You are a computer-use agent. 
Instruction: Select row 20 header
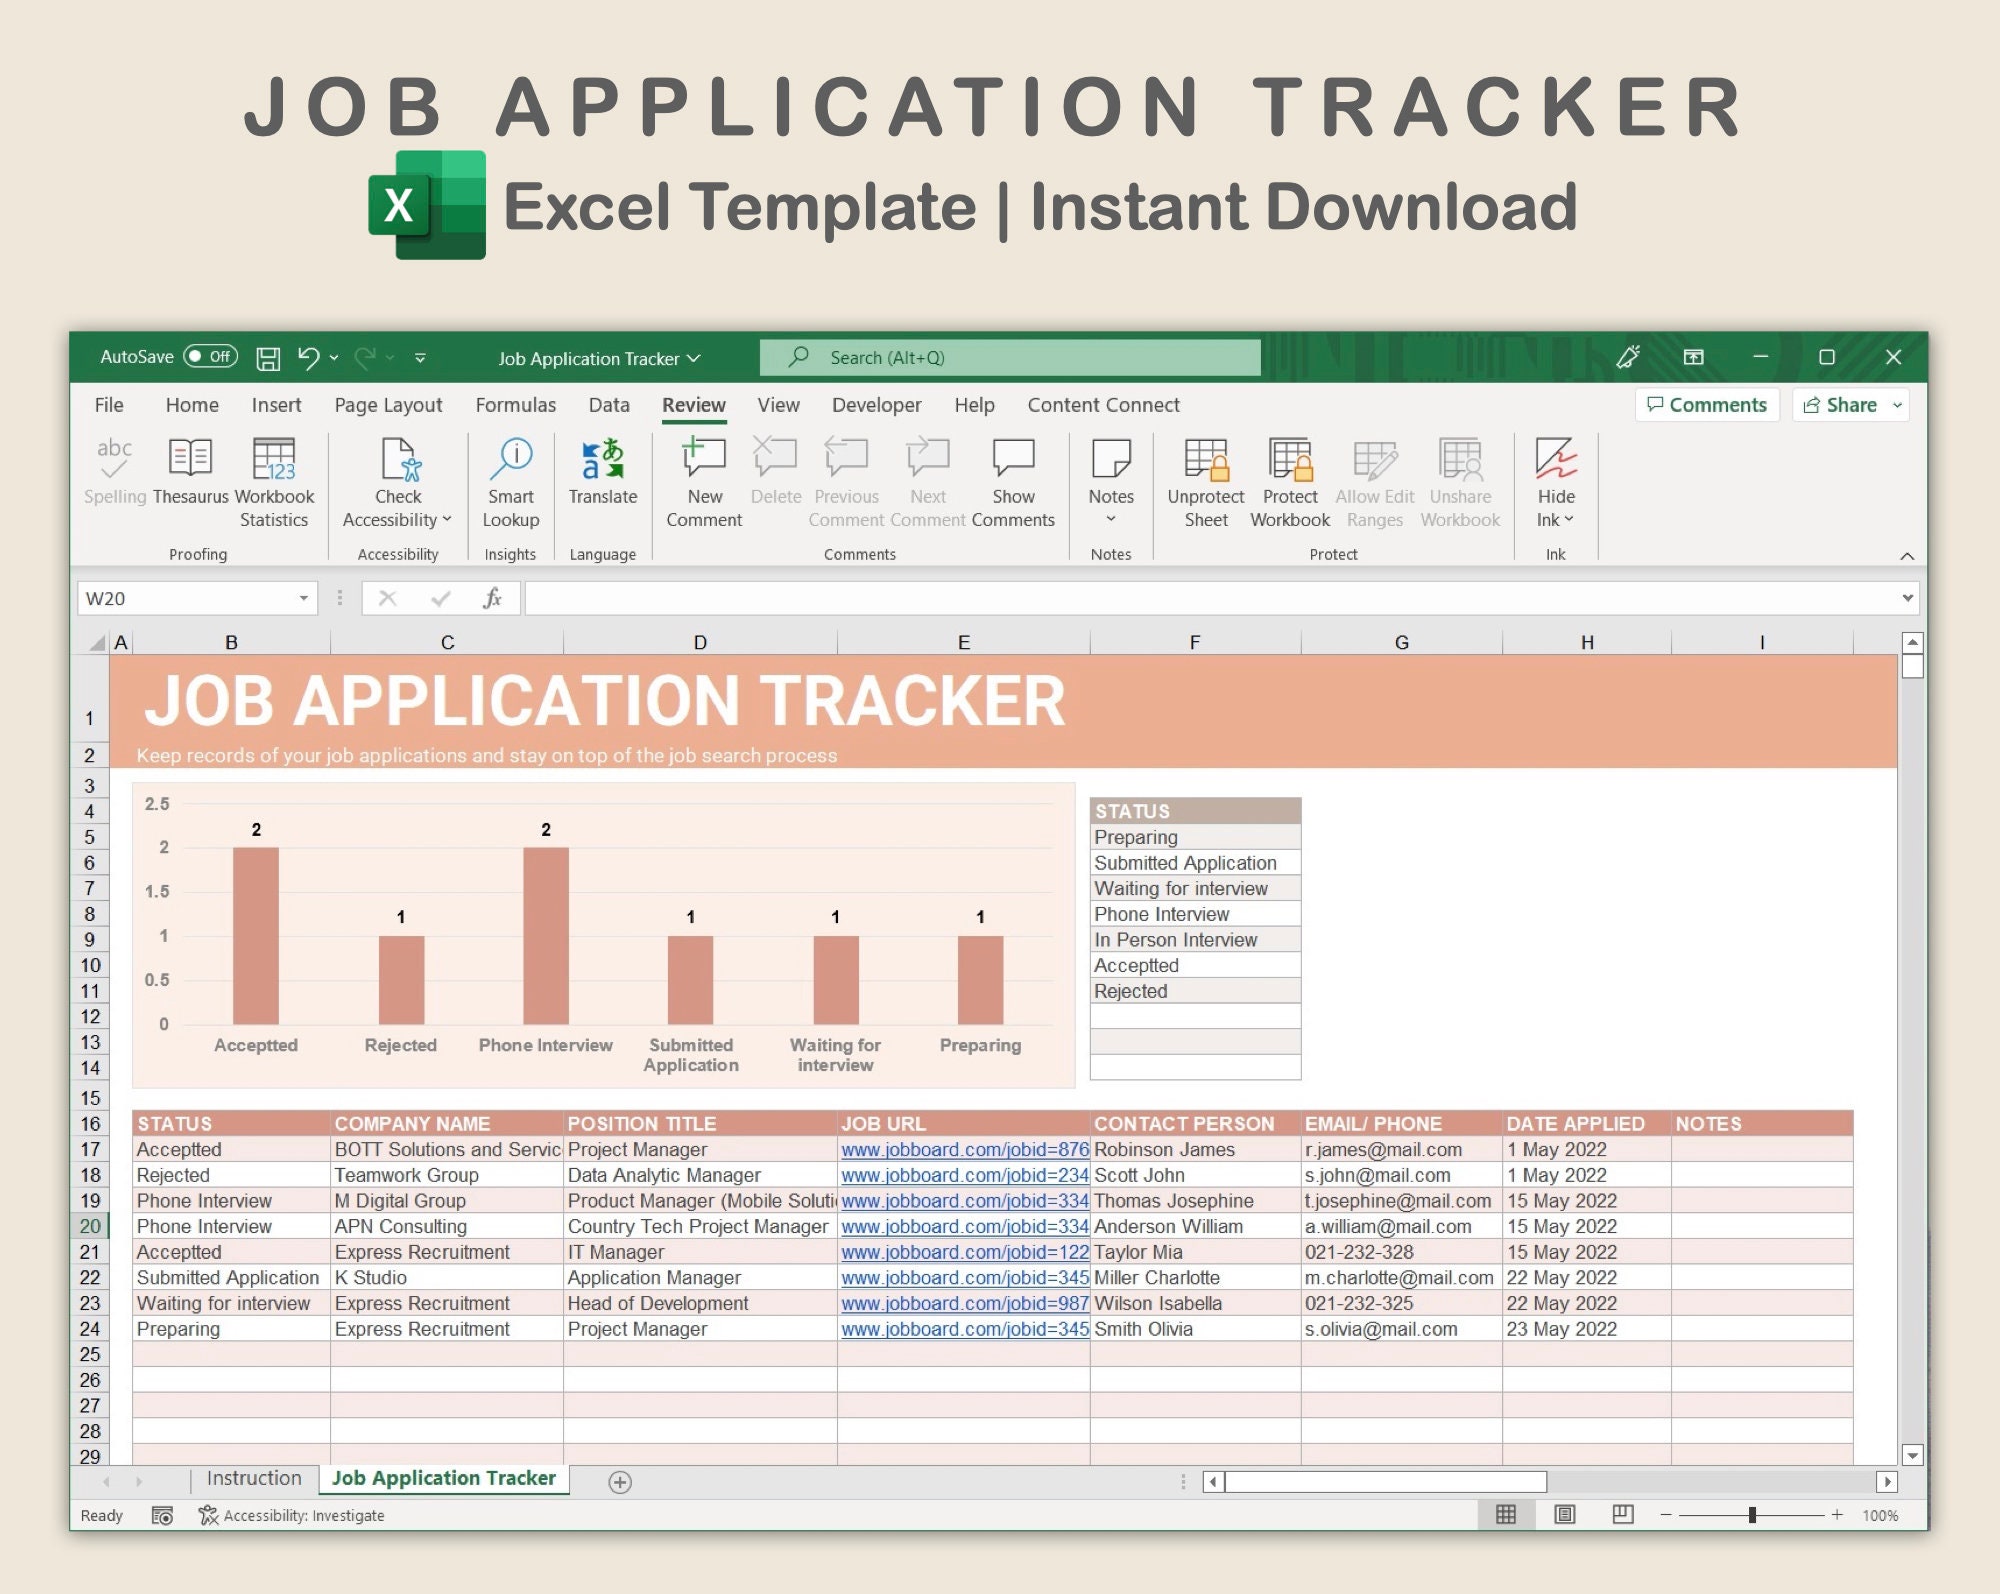[90, 1226]
